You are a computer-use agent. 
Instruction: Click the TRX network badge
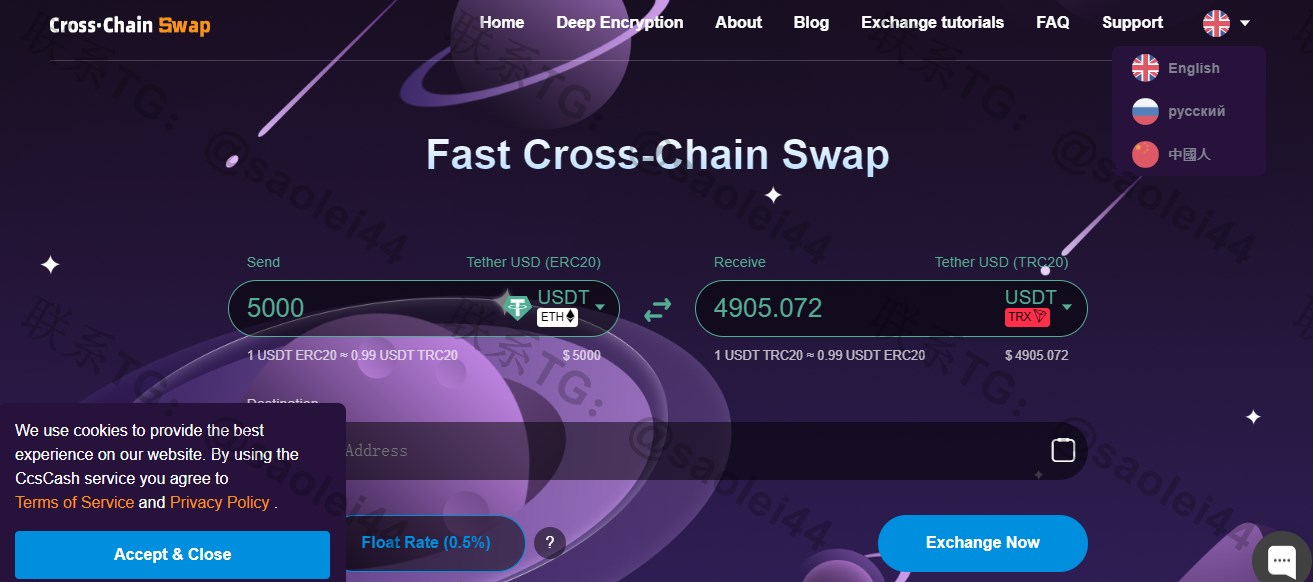[x=1027, y=317]
